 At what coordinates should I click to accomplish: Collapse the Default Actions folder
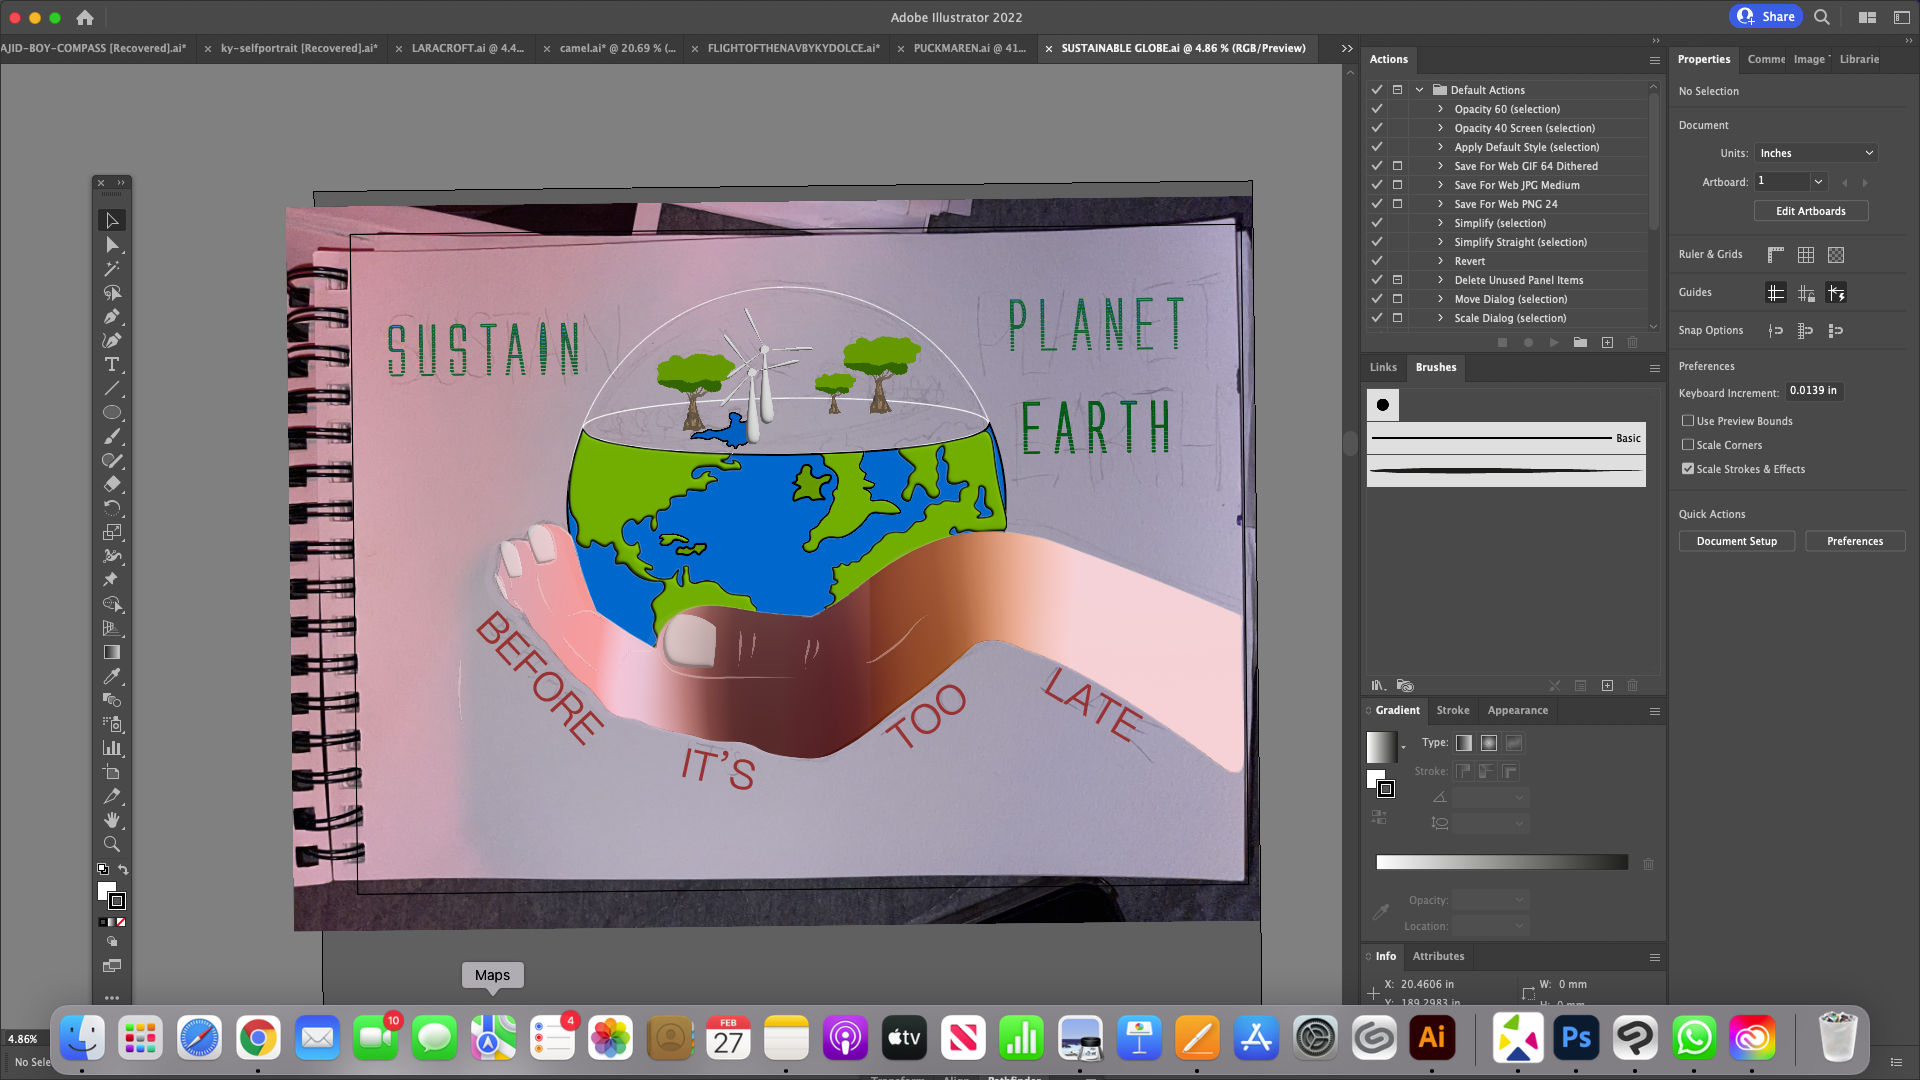1419,90
